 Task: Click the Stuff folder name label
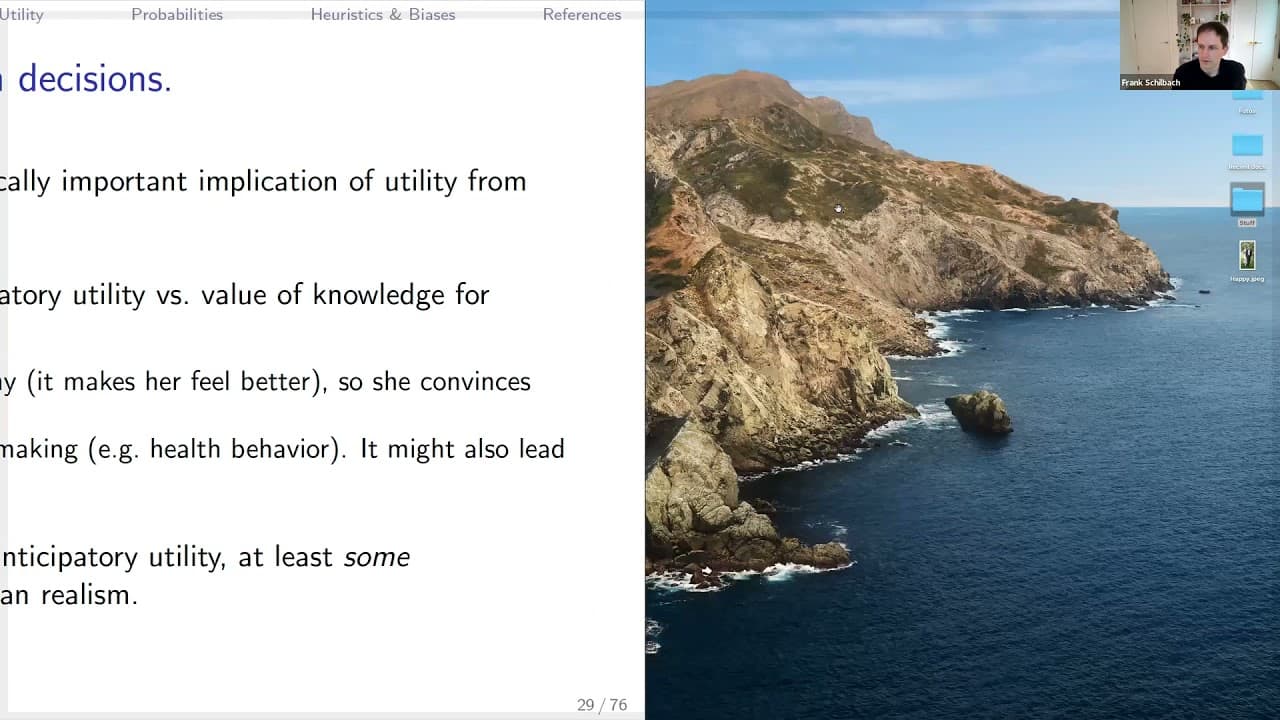(1247, 223)
